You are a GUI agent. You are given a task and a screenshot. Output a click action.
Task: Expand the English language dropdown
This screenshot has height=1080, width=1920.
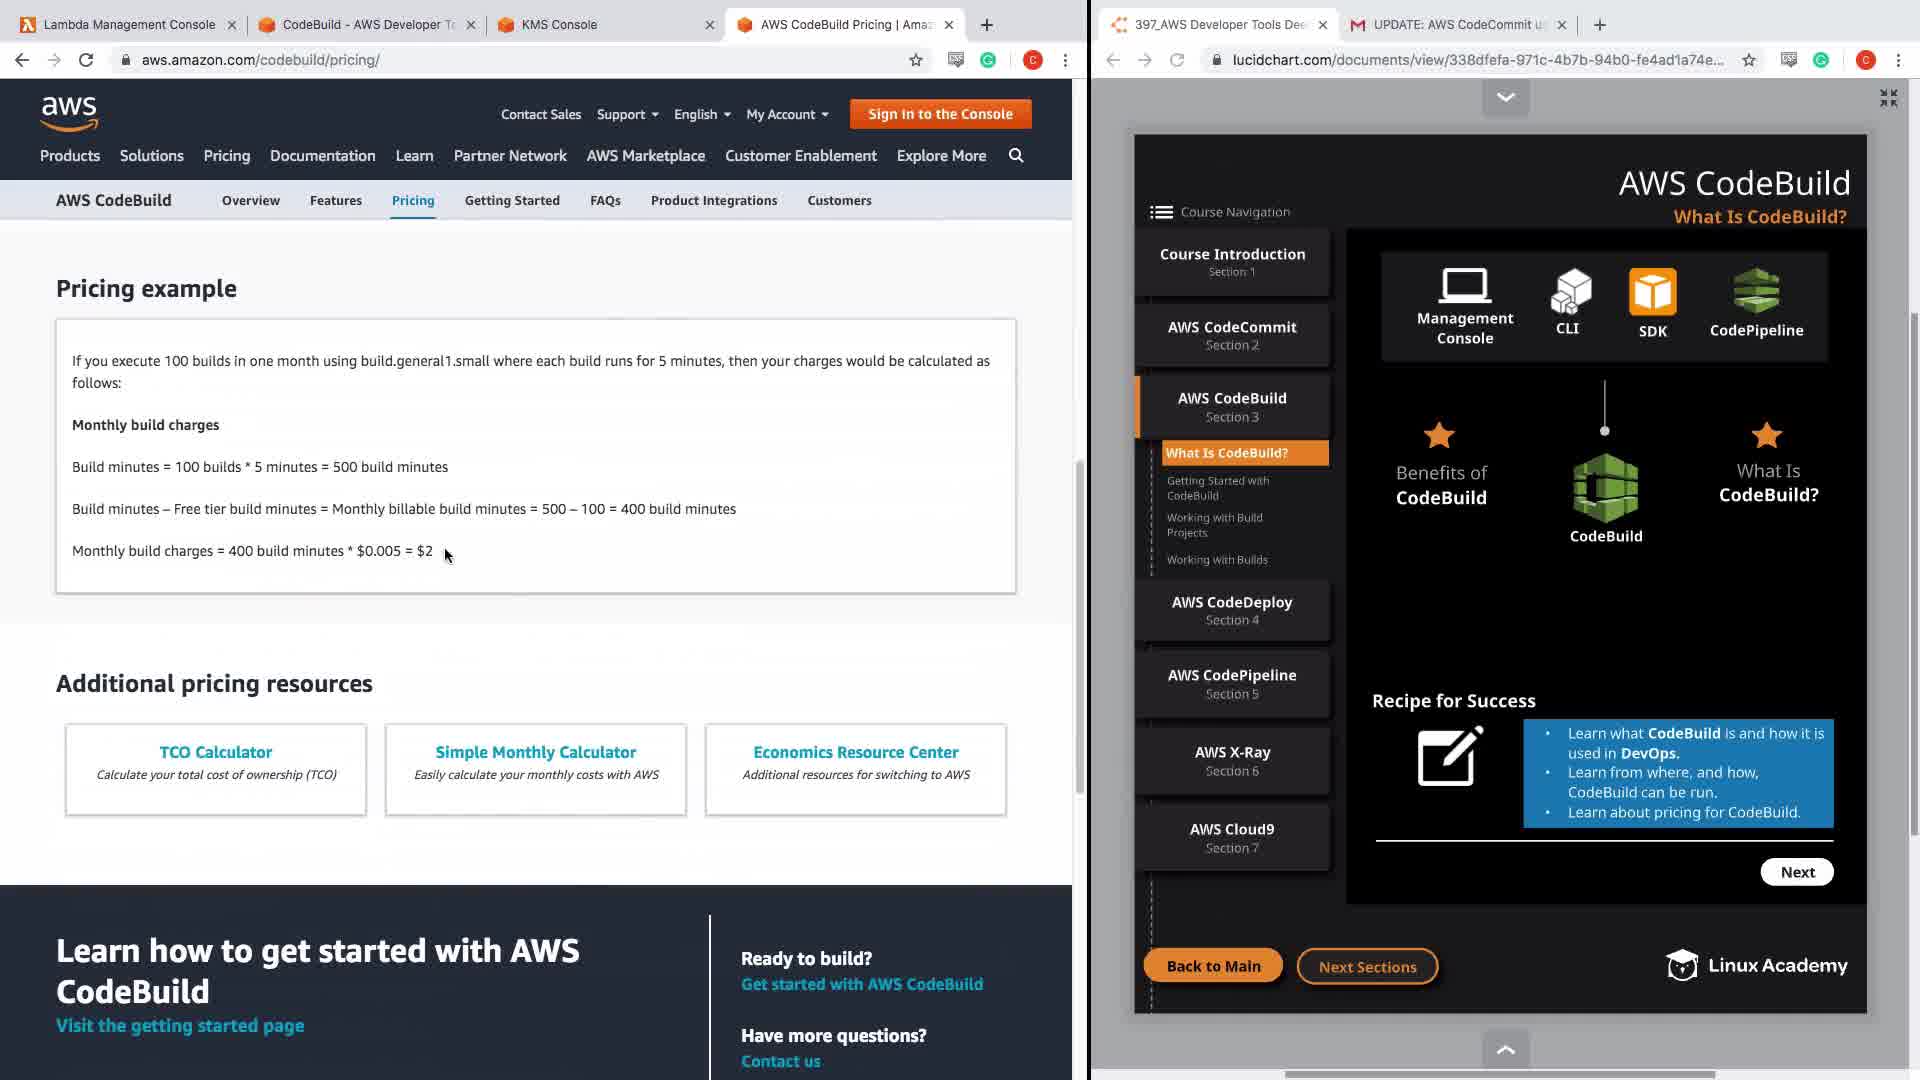[x=701, y=115]
